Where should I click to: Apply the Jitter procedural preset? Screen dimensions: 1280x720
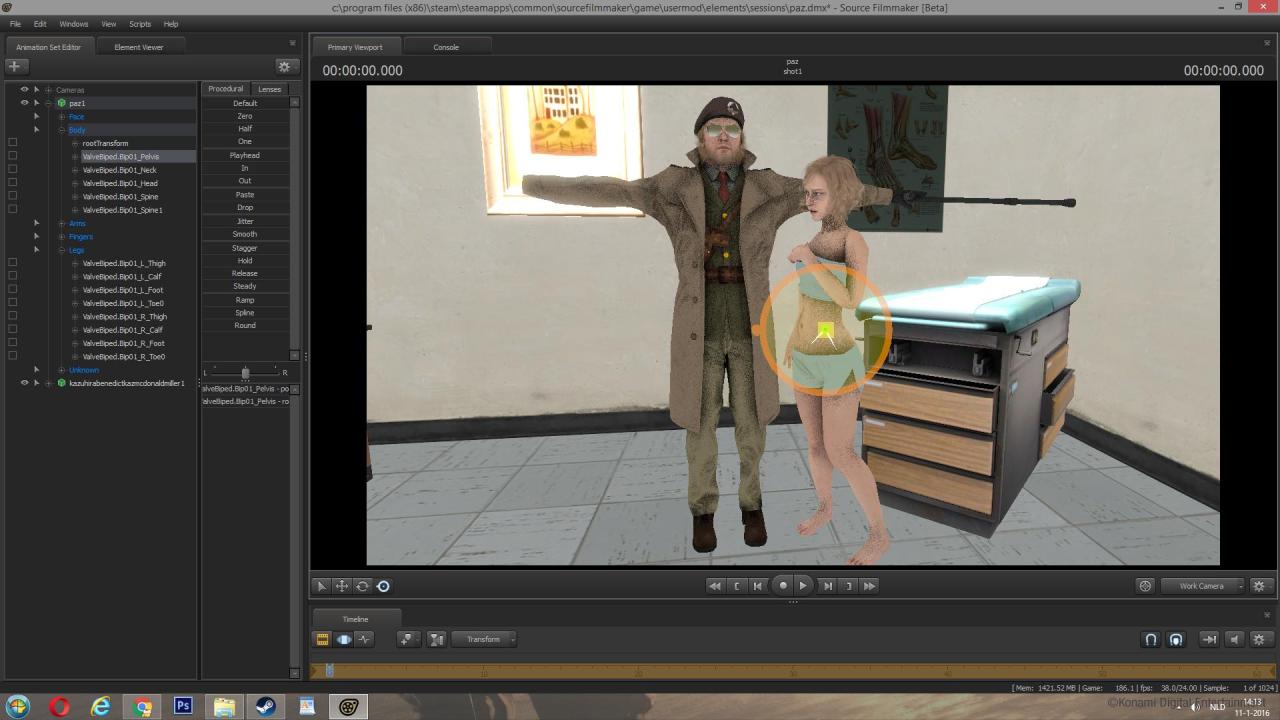click(x=245, y=221)
